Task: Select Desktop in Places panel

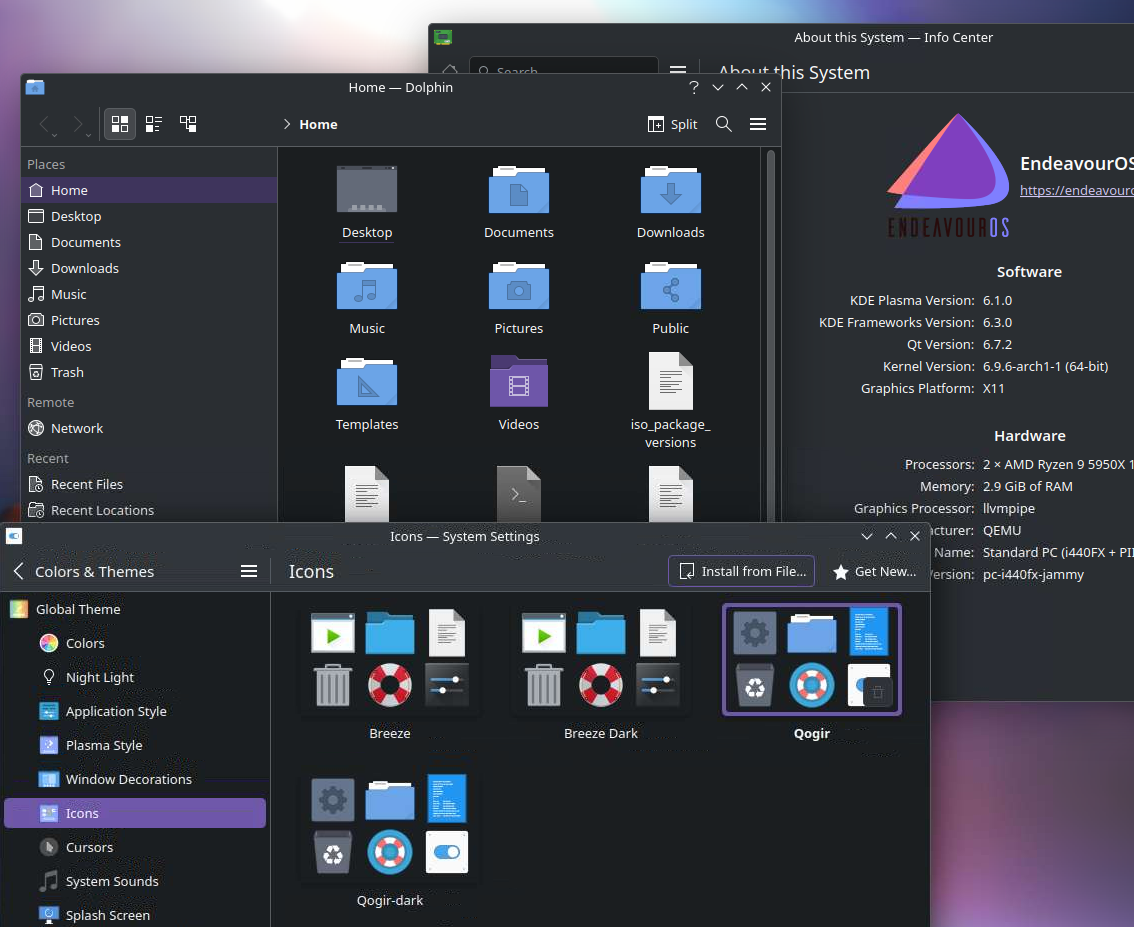Action: click(x=149, y=216)
